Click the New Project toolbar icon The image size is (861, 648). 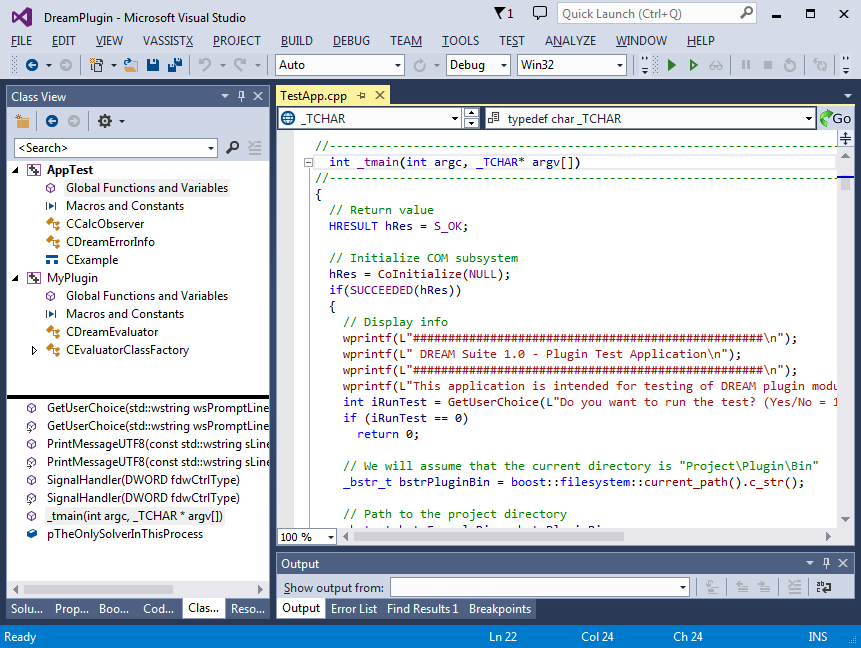click(97, 65)
